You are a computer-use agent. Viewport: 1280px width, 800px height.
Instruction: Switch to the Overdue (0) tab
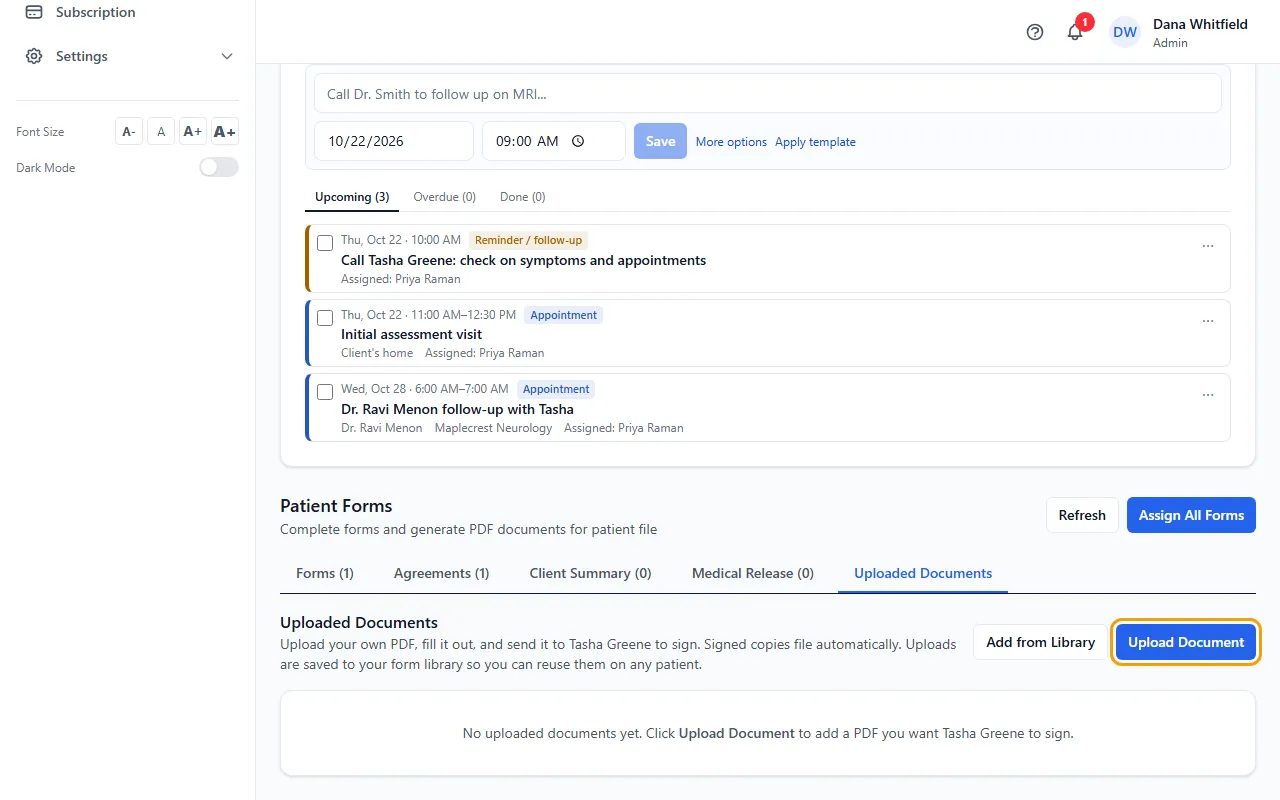(444, 197)
